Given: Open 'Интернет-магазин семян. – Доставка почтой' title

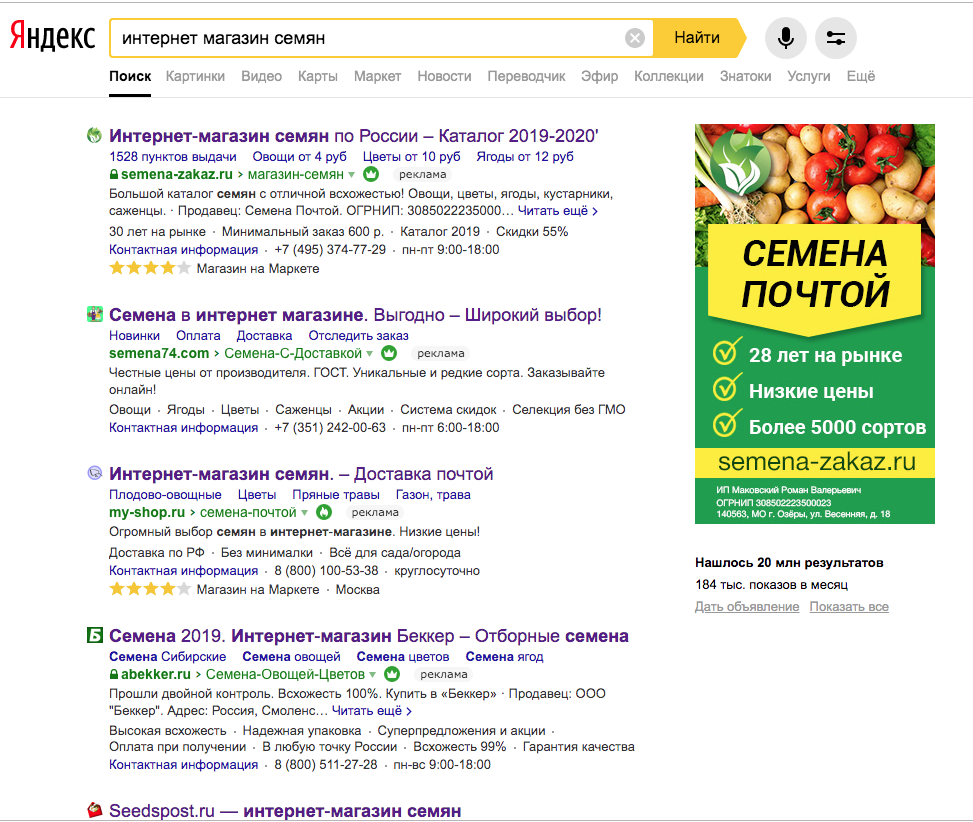Looking at the screenshot, I should tap(301, 474).
